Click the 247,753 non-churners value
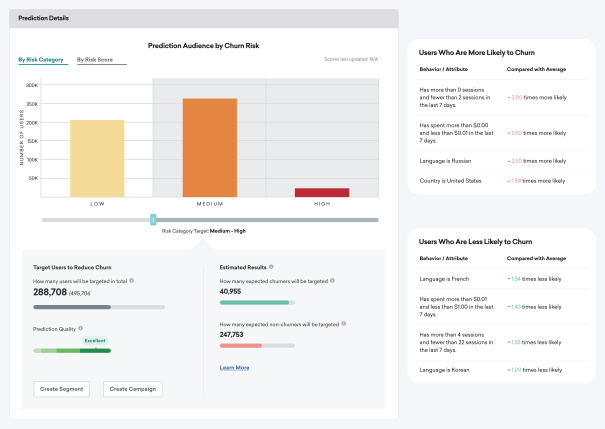 (232, 334)
